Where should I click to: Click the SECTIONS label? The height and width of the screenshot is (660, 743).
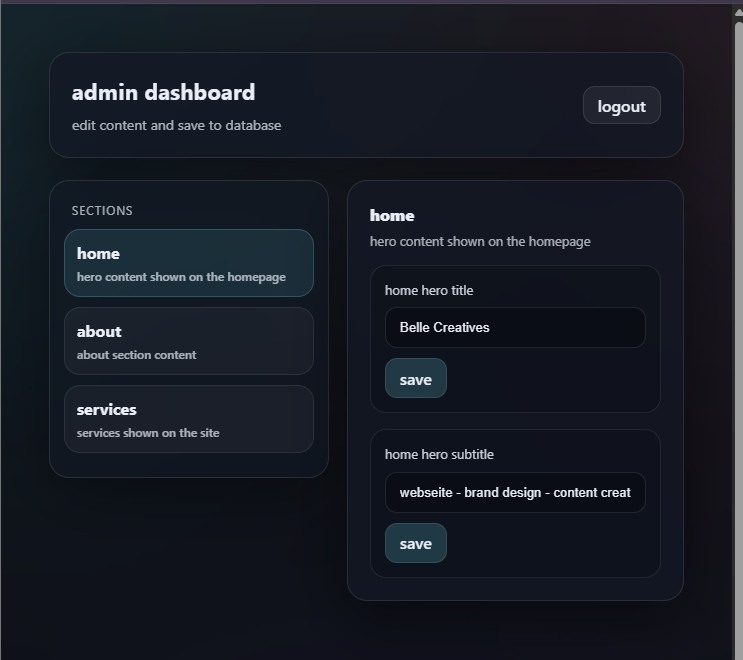[x=102, y=211]
